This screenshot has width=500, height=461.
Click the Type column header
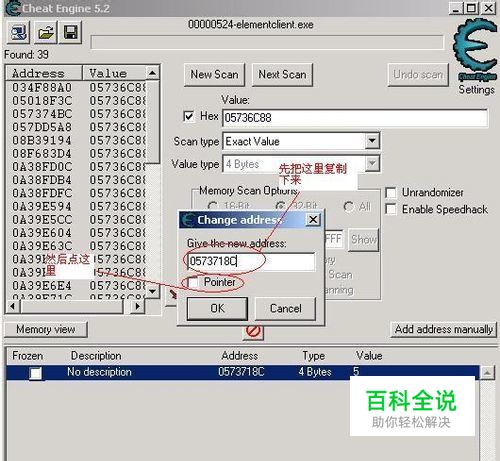(314, 356)
